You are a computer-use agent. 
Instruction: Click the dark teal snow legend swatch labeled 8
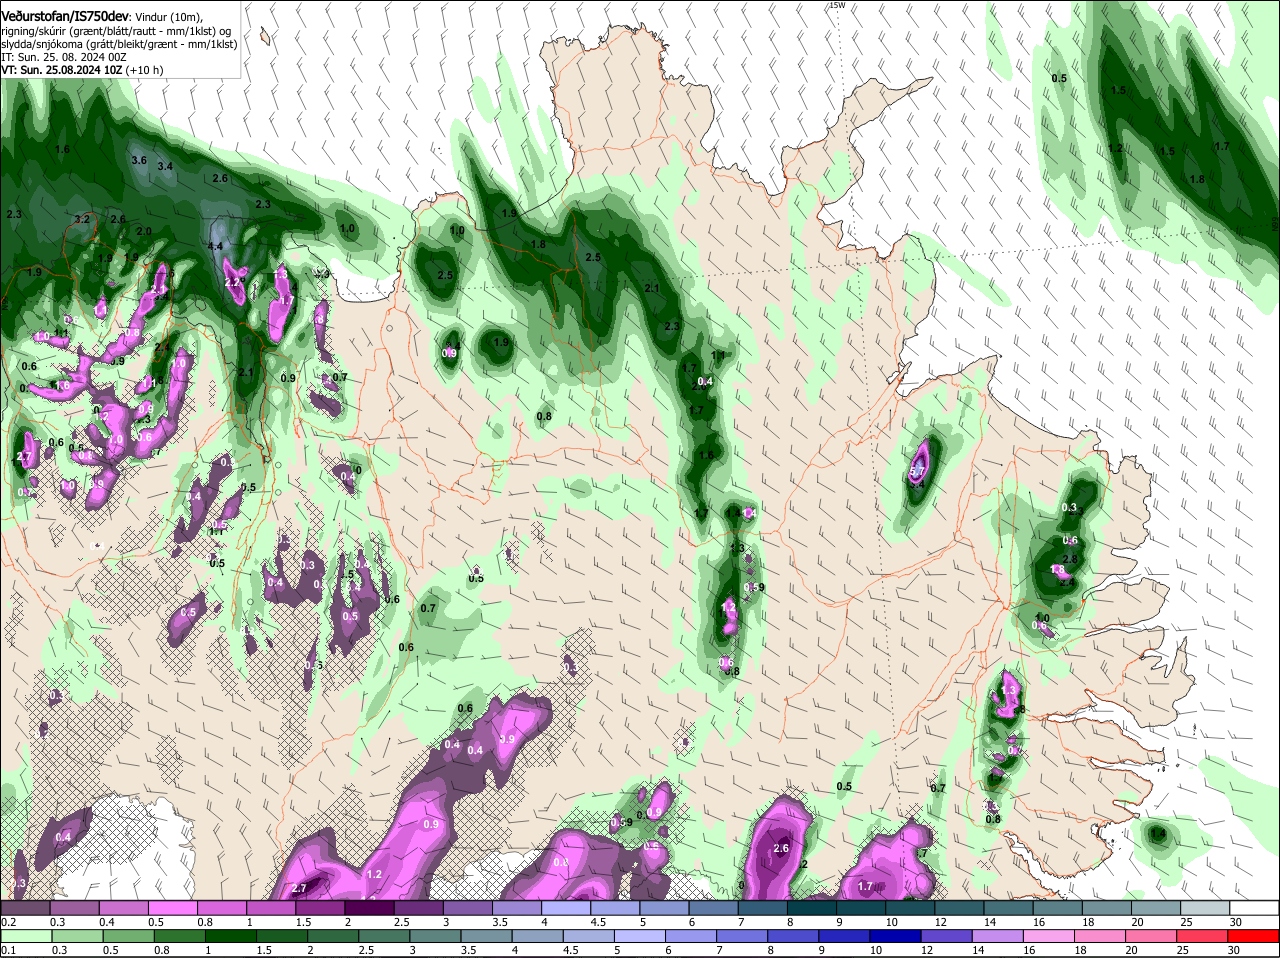point(813,907)
